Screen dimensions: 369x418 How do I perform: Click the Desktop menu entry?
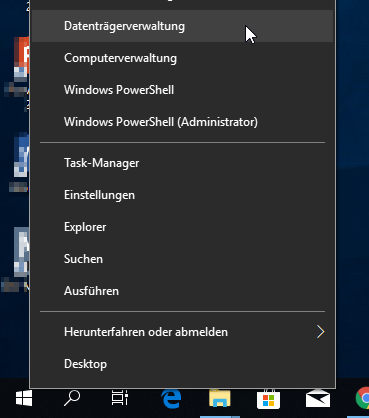point(182,364)
